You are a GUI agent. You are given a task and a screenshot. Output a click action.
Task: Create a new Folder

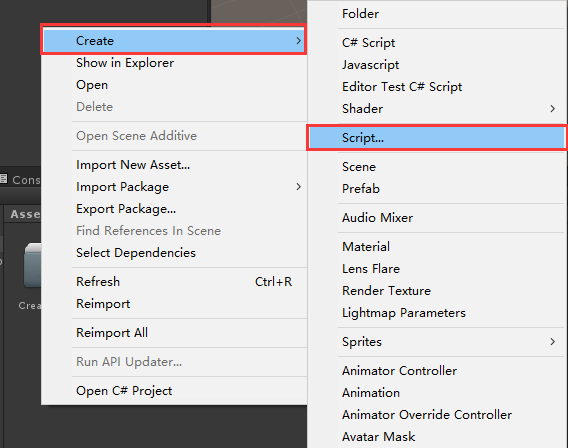pyautogui.click(x=360, y=14)
